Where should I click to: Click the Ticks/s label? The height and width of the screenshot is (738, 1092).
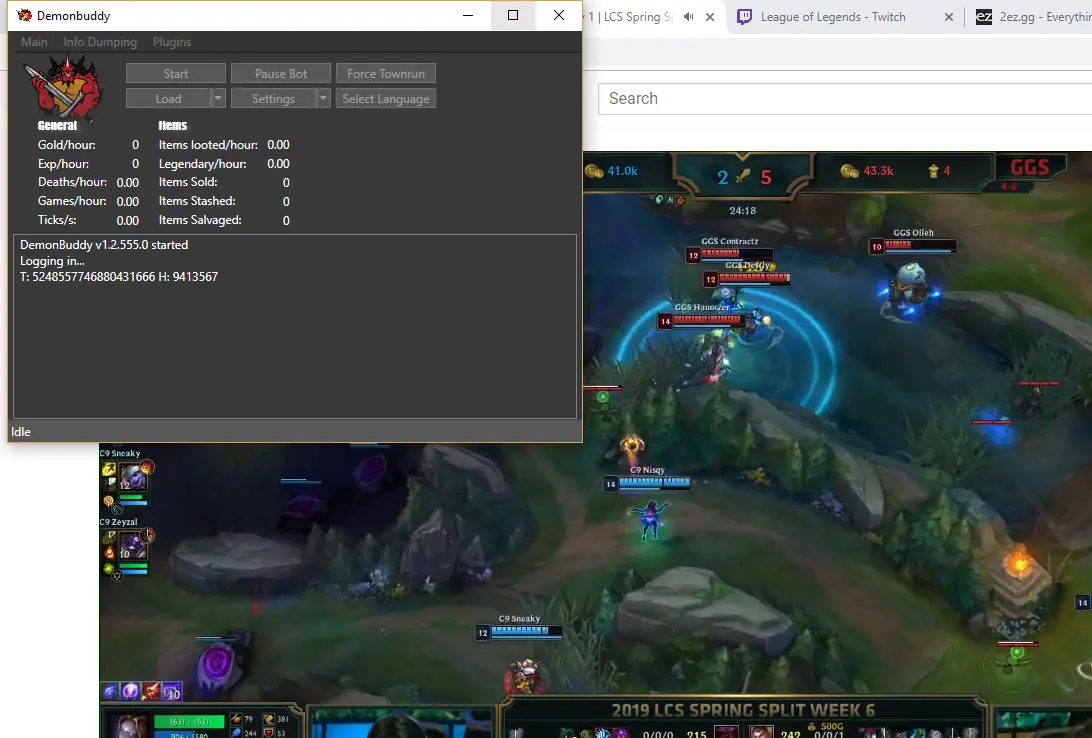tap(57, 220)
